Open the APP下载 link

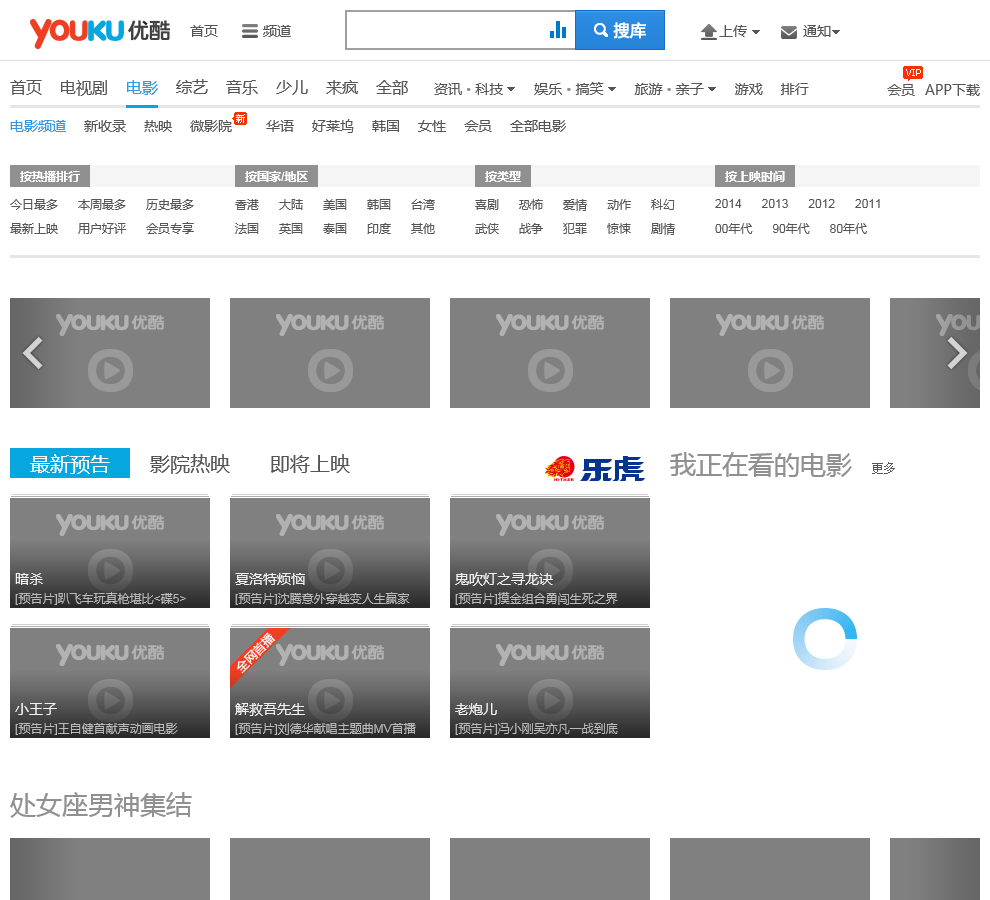[x=952, y=90]
